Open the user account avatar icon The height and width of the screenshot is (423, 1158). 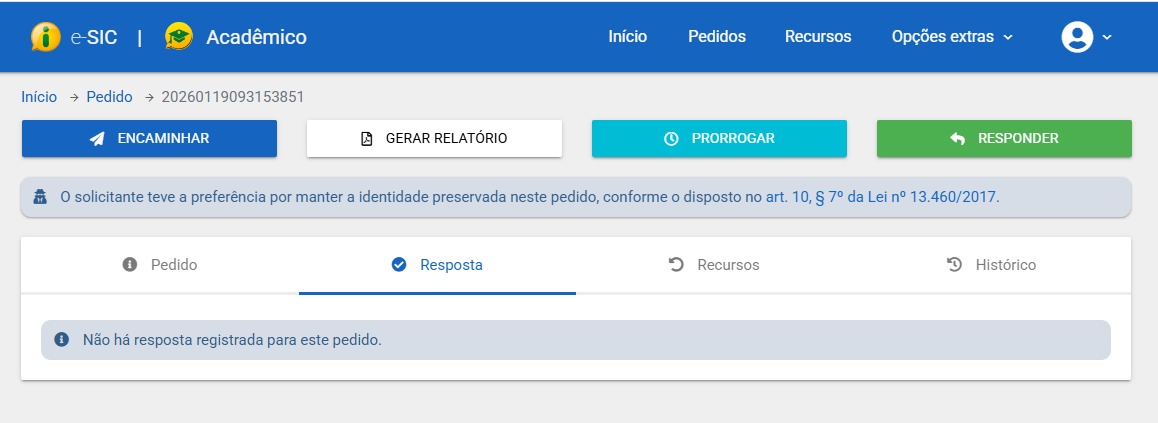[x=1078, y=37]
